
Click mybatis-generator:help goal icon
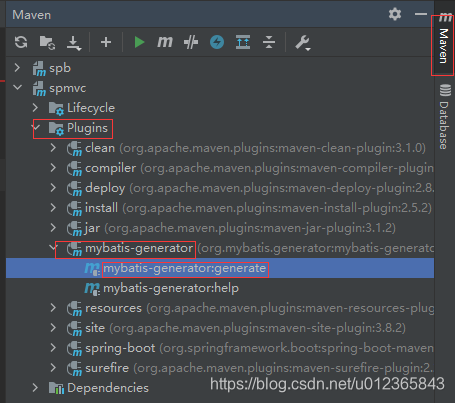click(92, 289)
